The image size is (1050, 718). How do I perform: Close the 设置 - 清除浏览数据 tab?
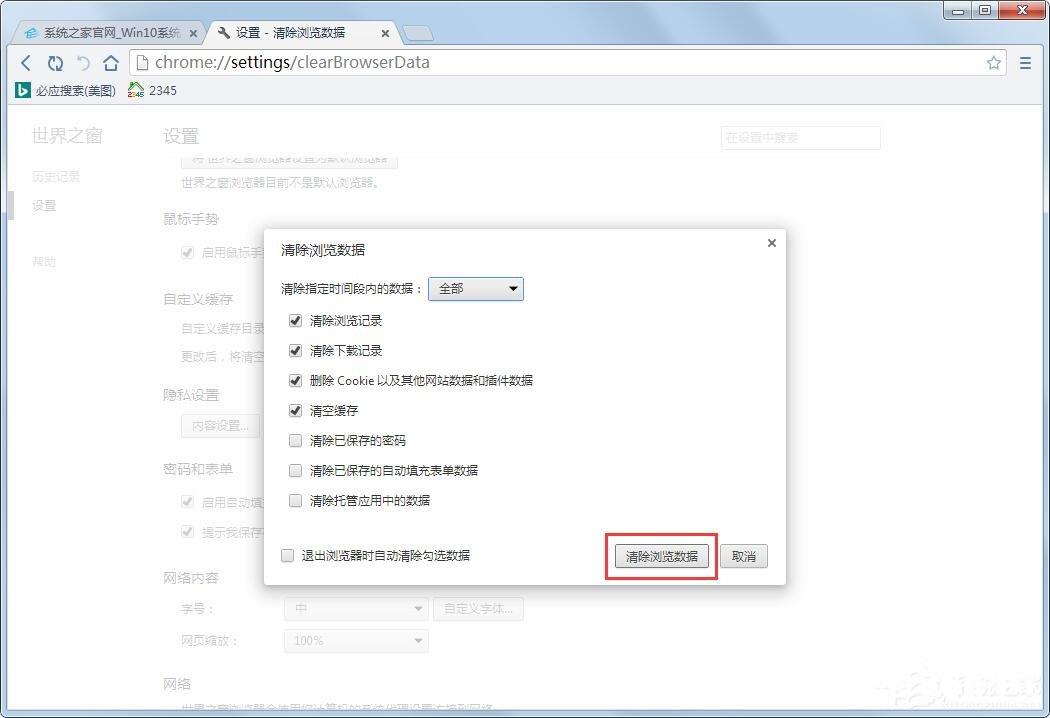click(385, 33)
